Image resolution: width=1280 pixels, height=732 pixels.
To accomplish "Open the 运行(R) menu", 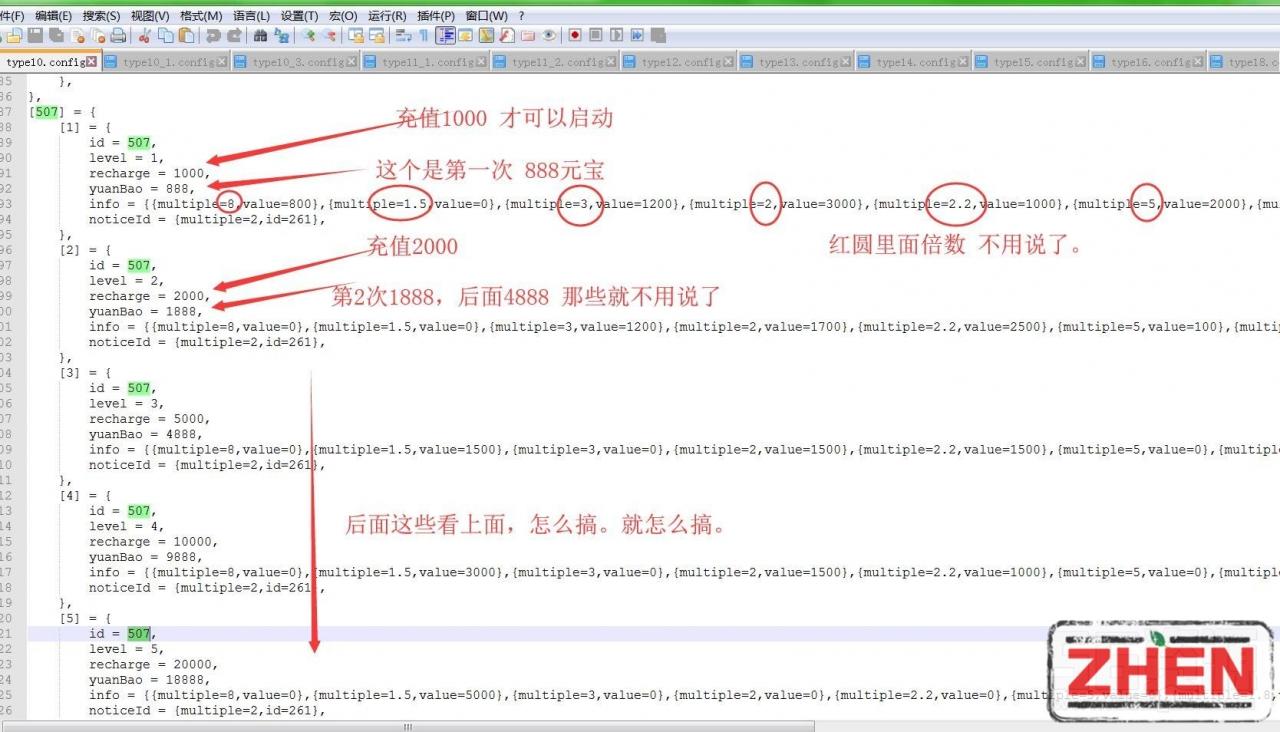I will point(387,16).
